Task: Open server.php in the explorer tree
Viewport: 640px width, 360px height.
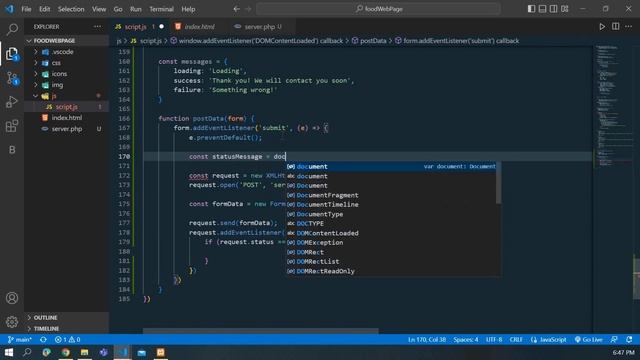Action: (67, 129)
